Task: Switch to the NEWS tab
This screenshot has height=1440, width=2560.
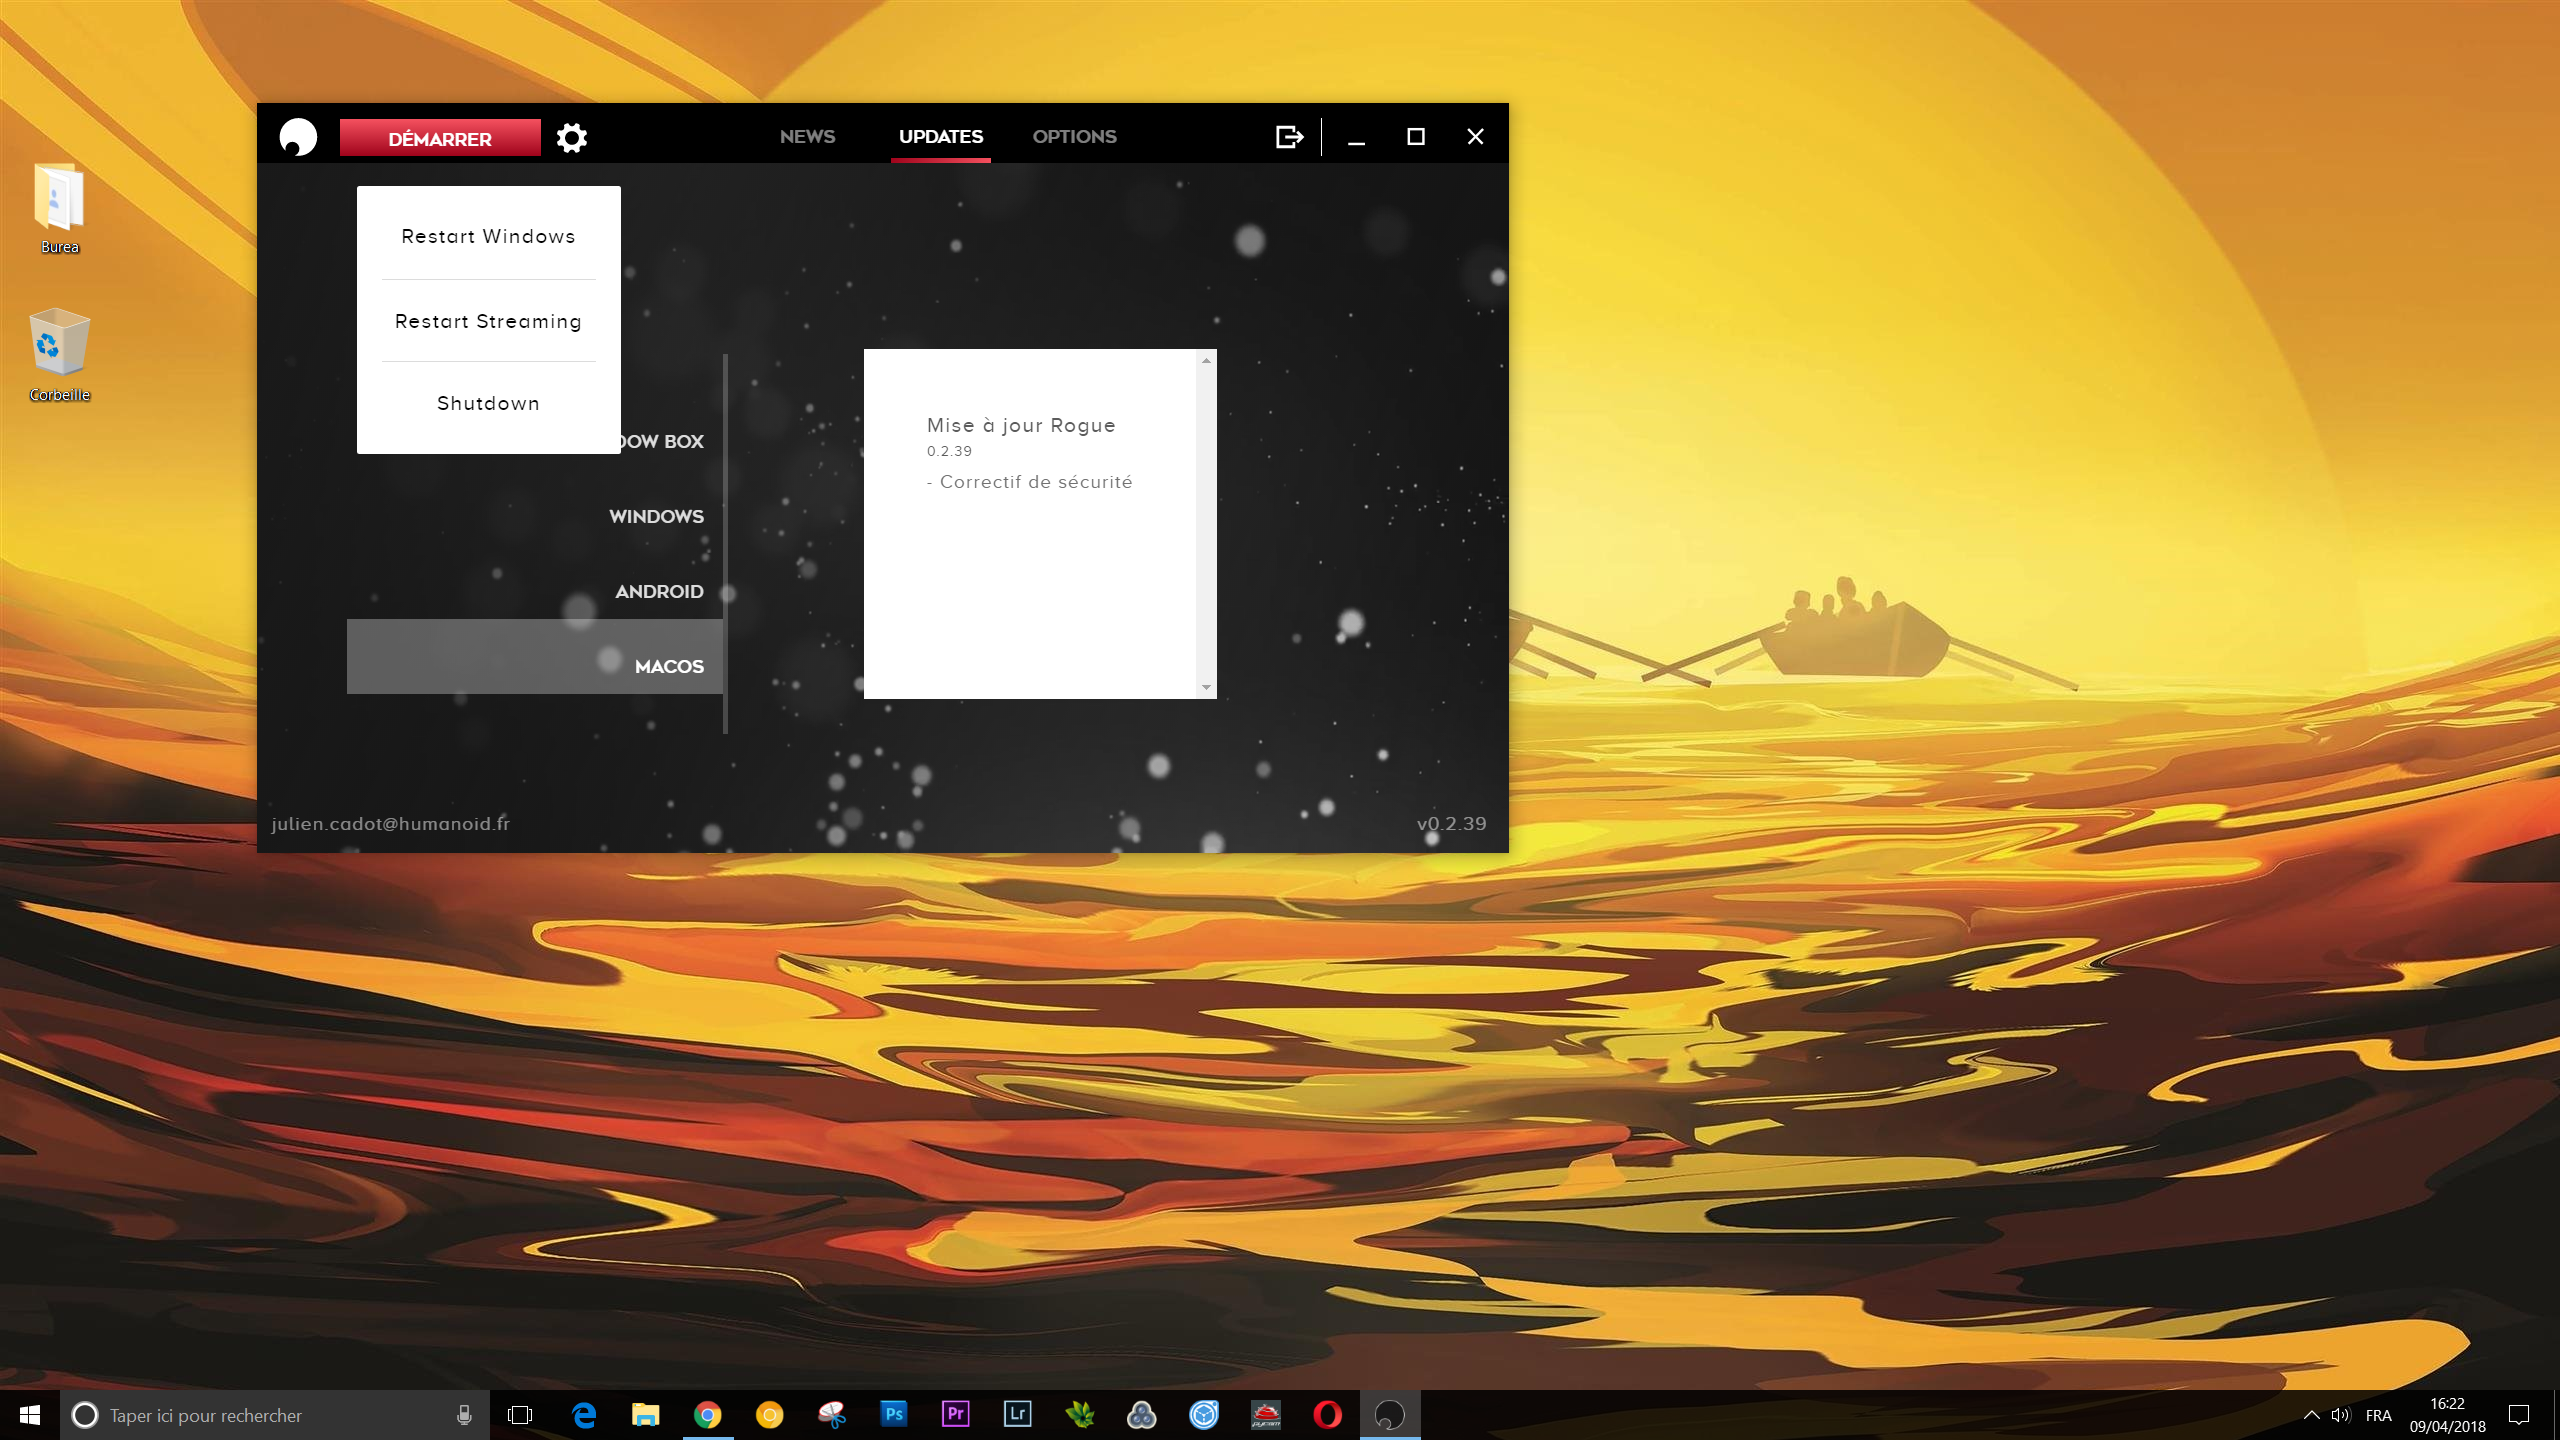Action: (x=807, y=136)
